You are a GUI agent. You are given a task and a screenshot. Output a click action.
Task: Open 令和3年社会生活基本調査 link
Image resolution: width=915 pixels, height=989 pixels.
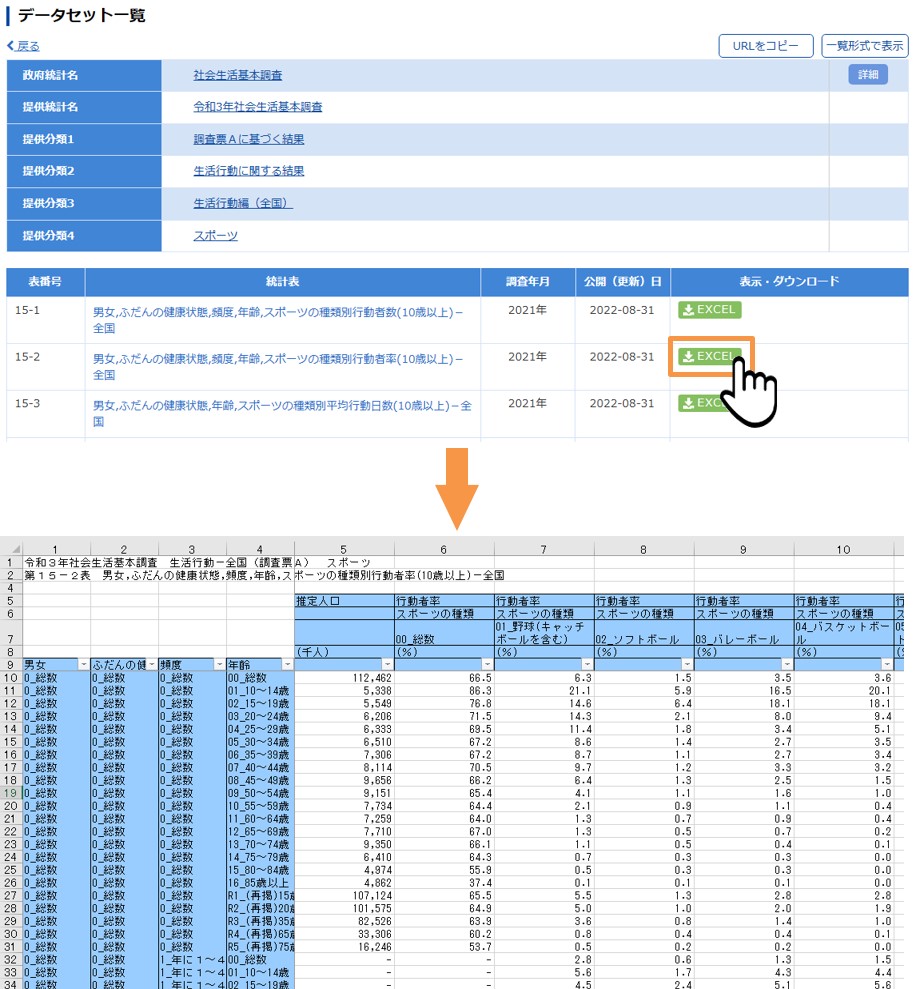257,107
